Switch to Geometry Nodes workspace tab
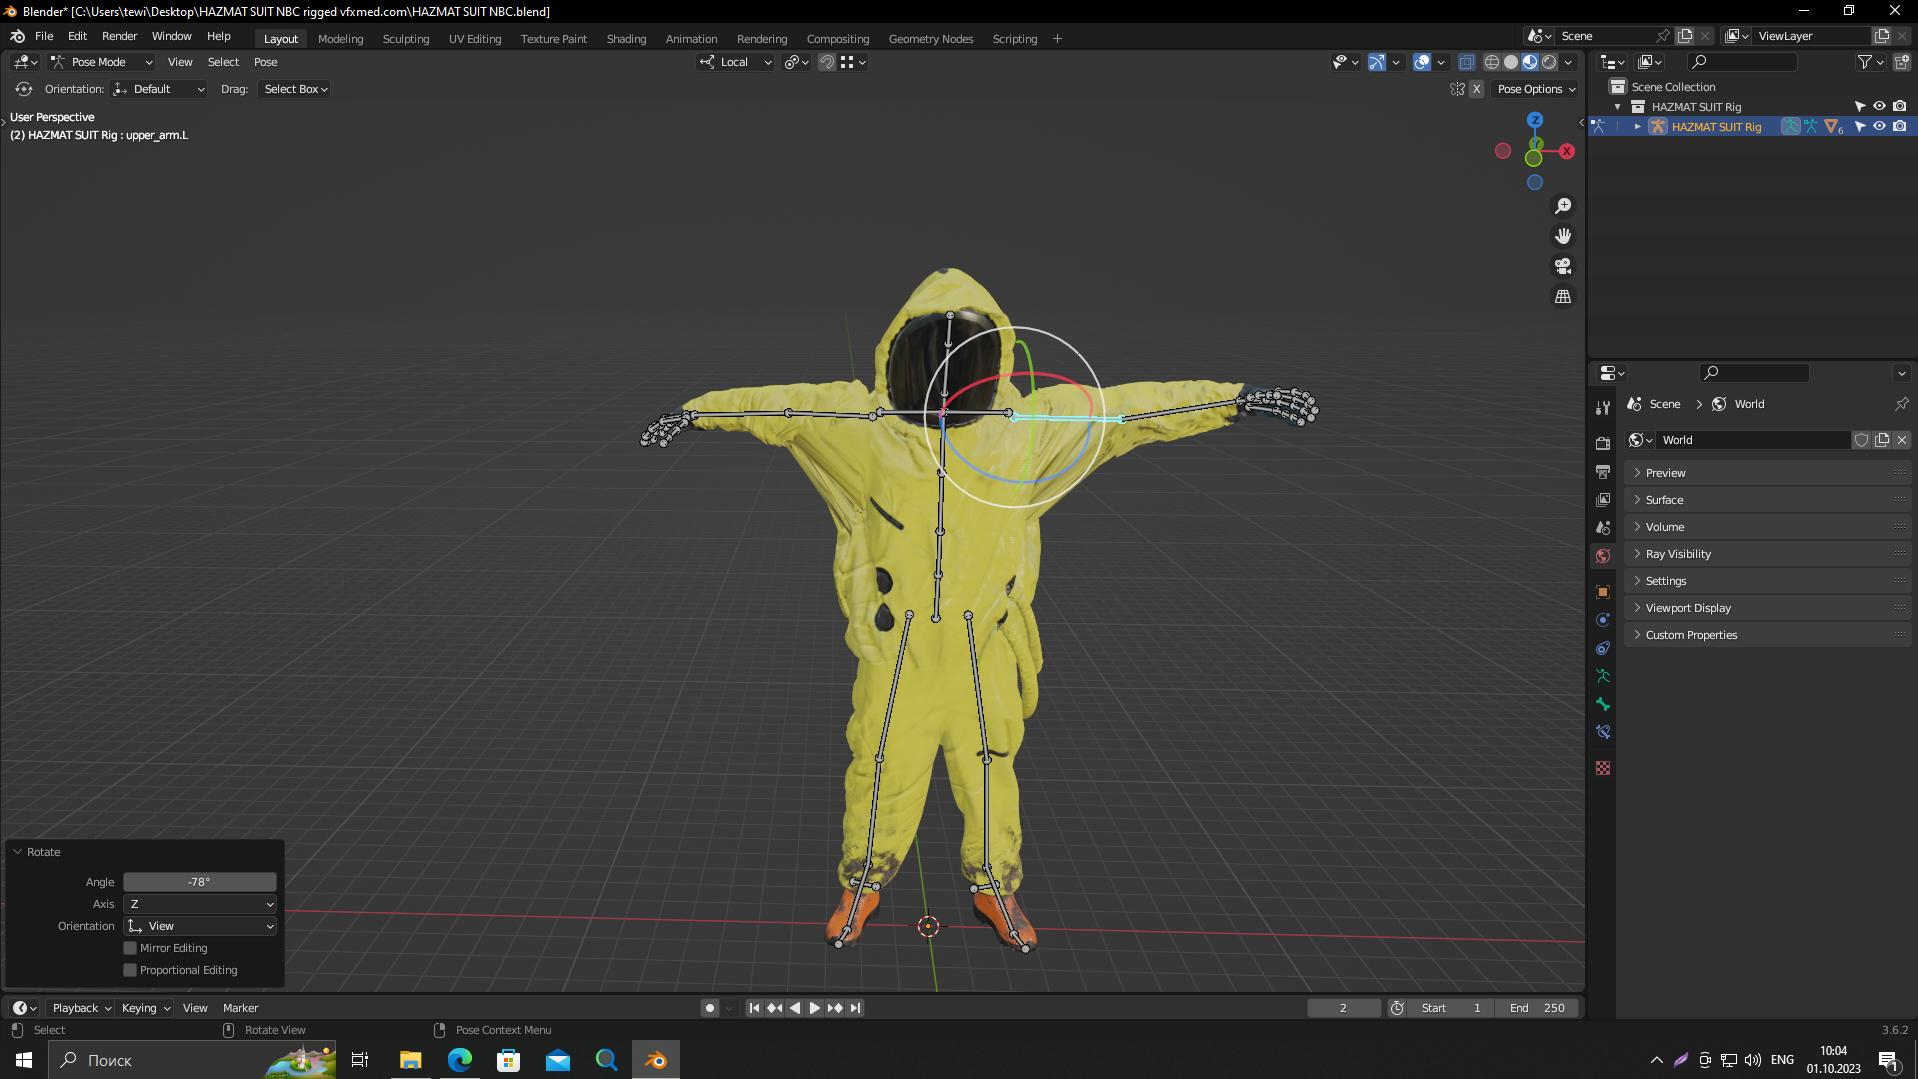The height and width of the screenshot is (1079, 1918). 930,39
